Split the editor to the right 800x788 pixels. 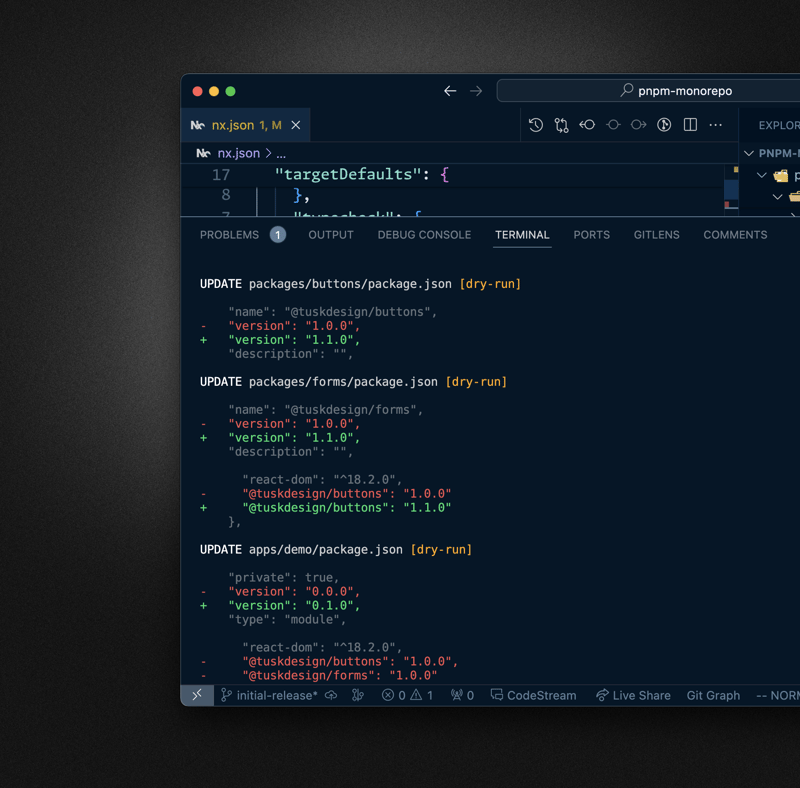click(x=690, y=125)
